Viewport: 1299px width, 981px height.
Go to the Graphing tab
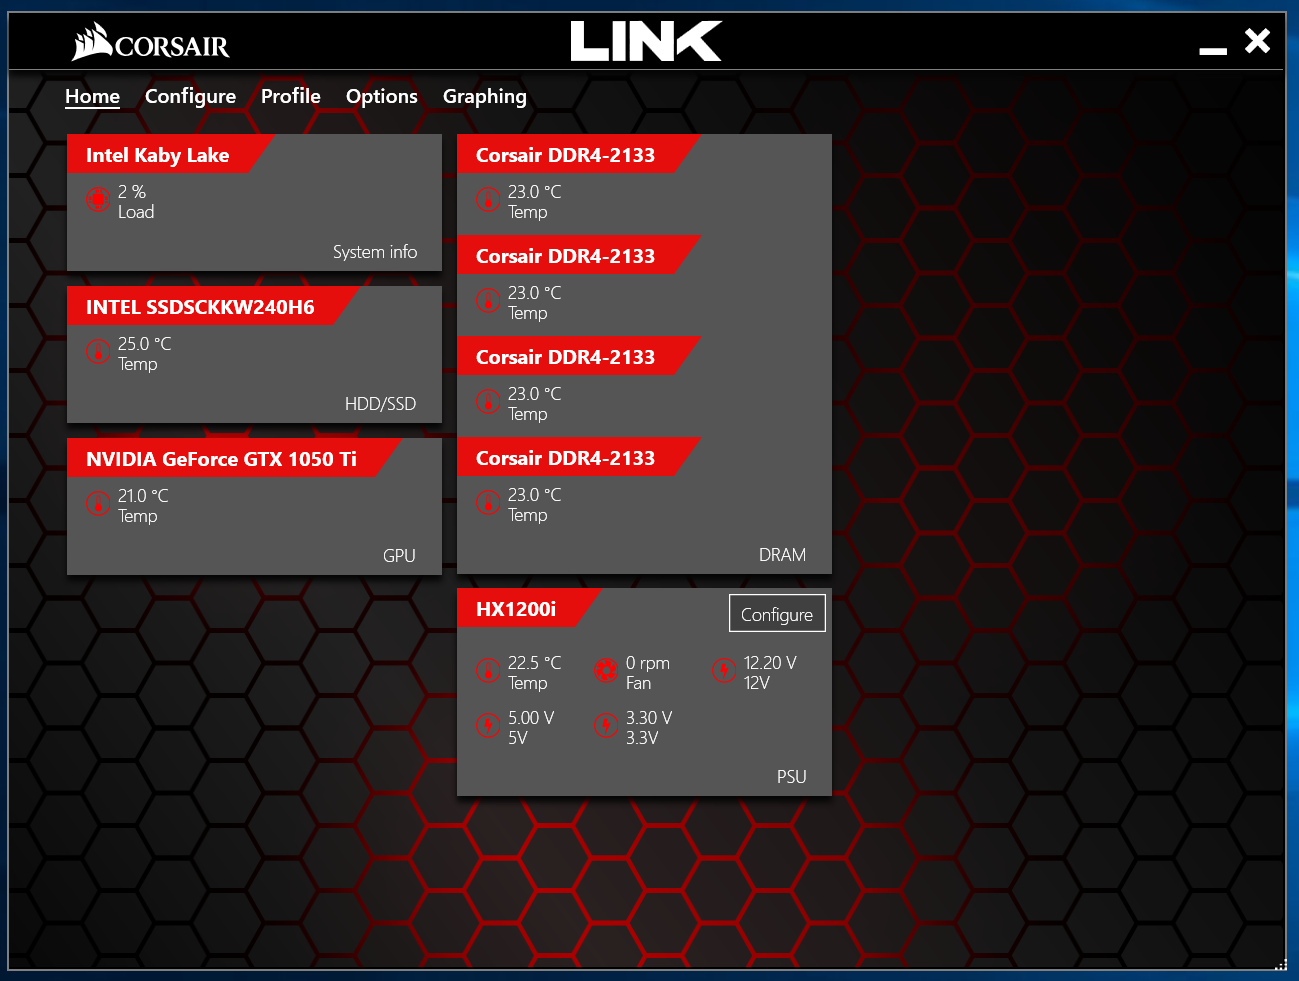click(484, 96)
